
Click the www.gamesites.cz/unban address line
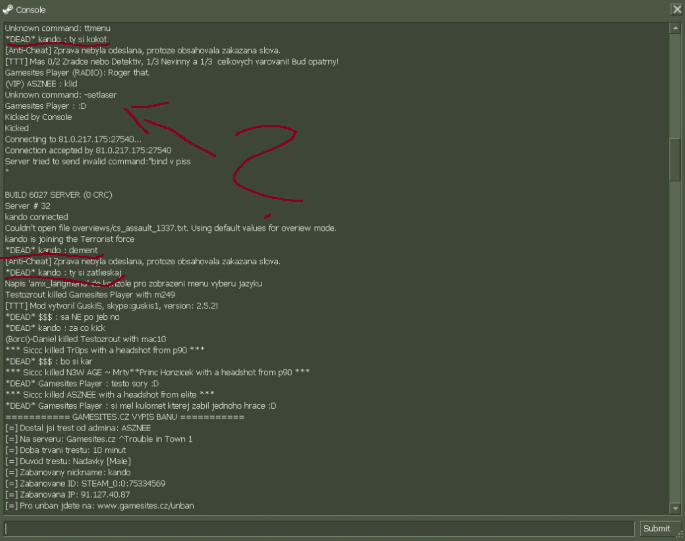[100, 506]
